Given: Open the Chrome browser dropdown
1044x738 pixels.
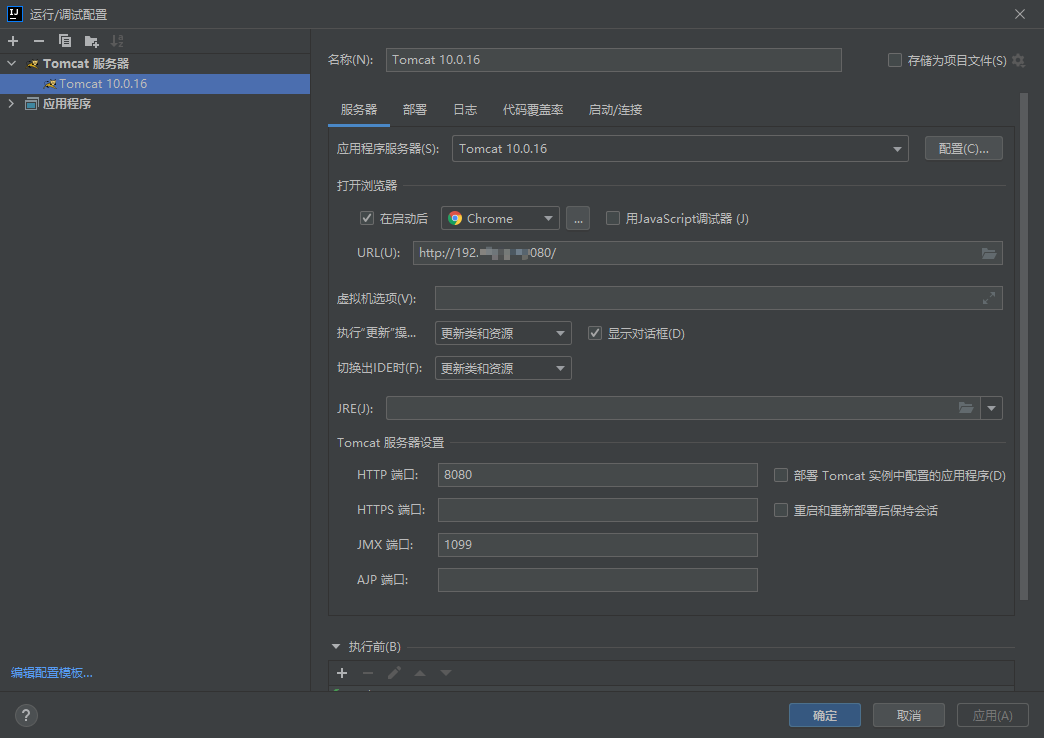Looking at the screenshot, I should [500, 218].
